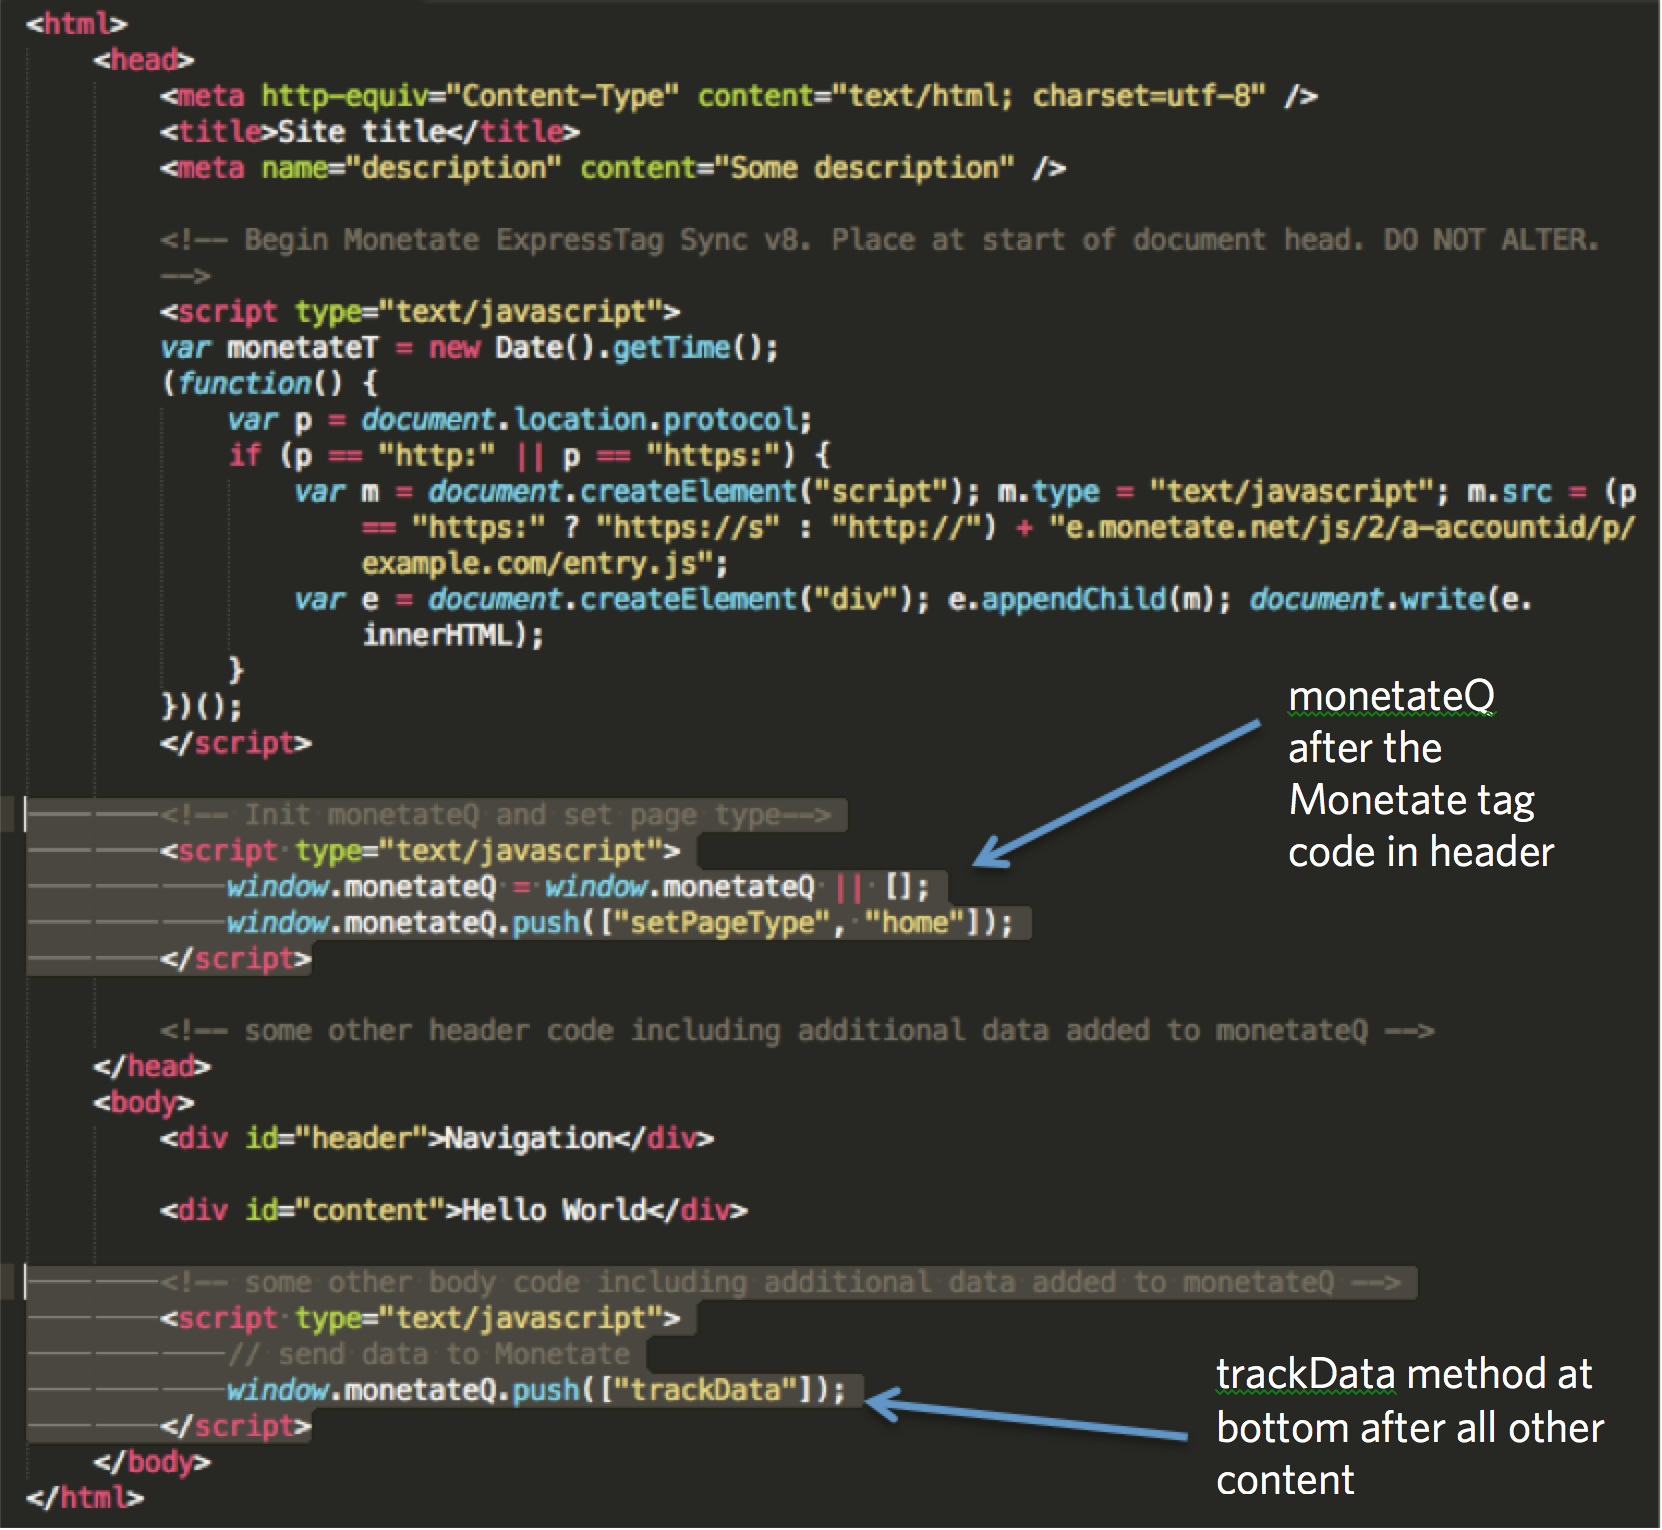Click the 'e.monetate.net/js/2/a-accountid/p/' URL string

[x=1342, y=527]
